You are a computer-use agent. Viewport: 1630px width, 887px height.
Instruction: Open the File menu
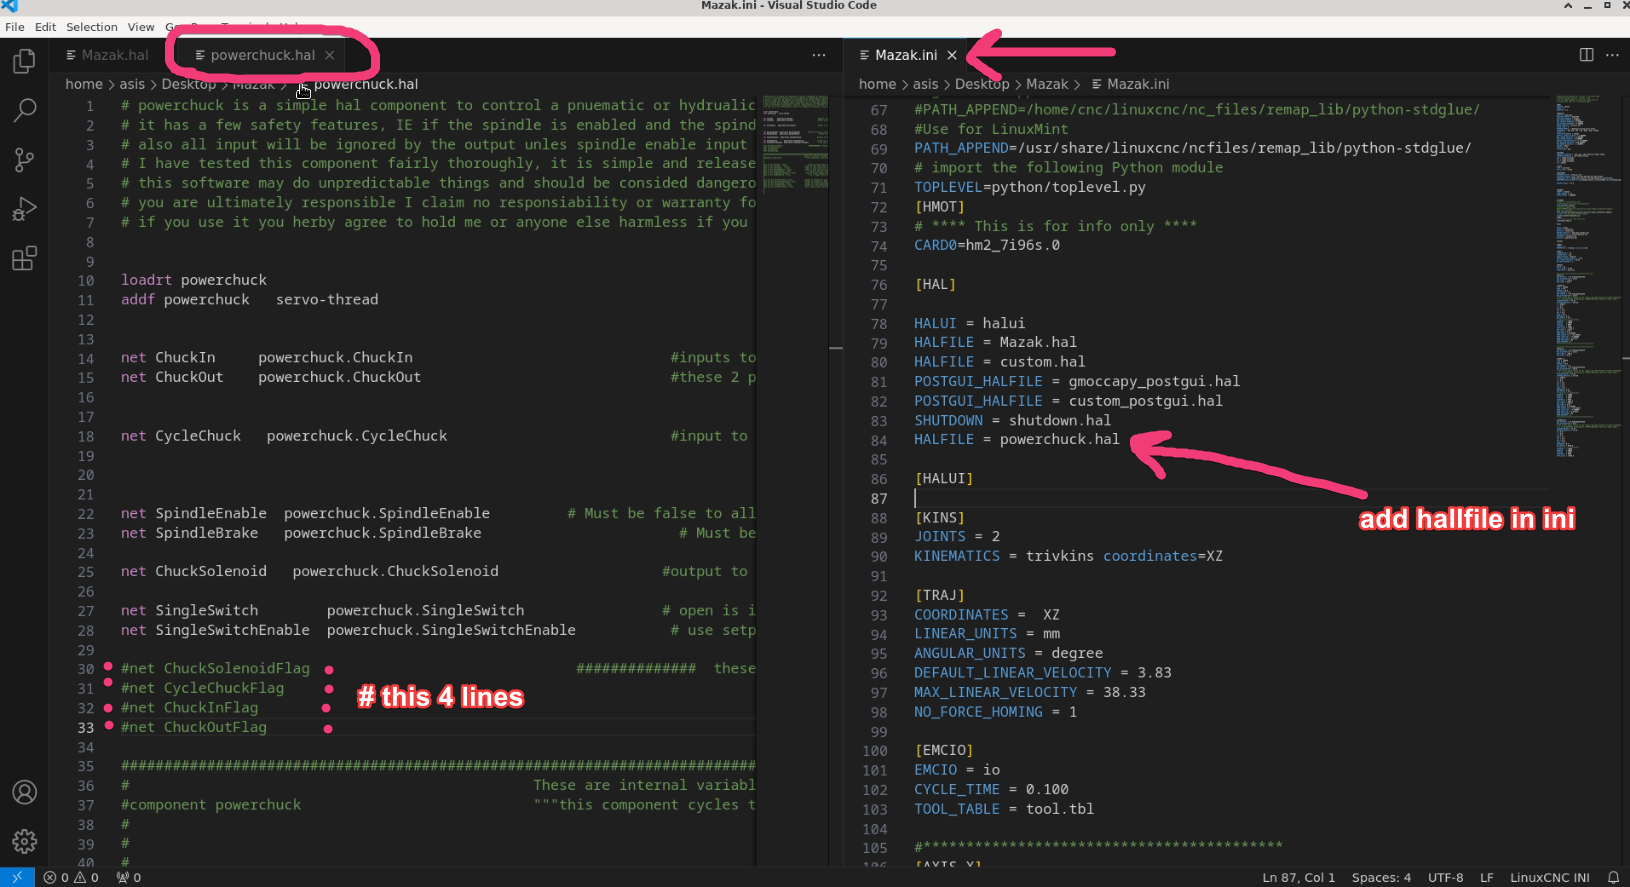(15, 27)
